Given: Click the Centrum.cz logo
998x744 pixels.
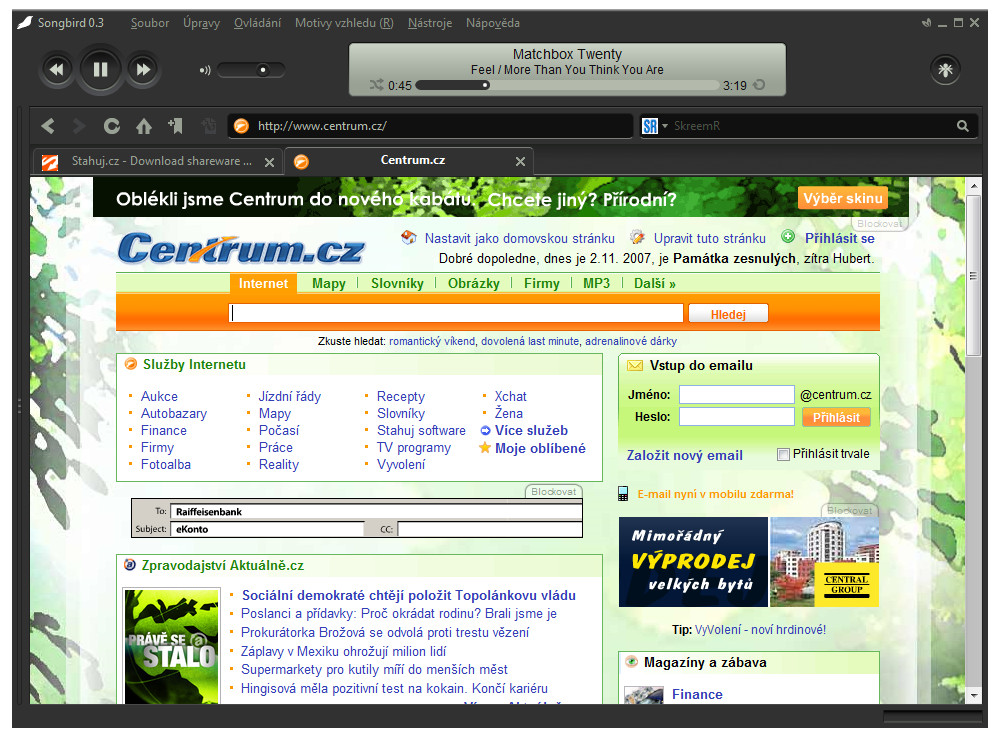Looking at the screenshot, I should click(241, 248).
